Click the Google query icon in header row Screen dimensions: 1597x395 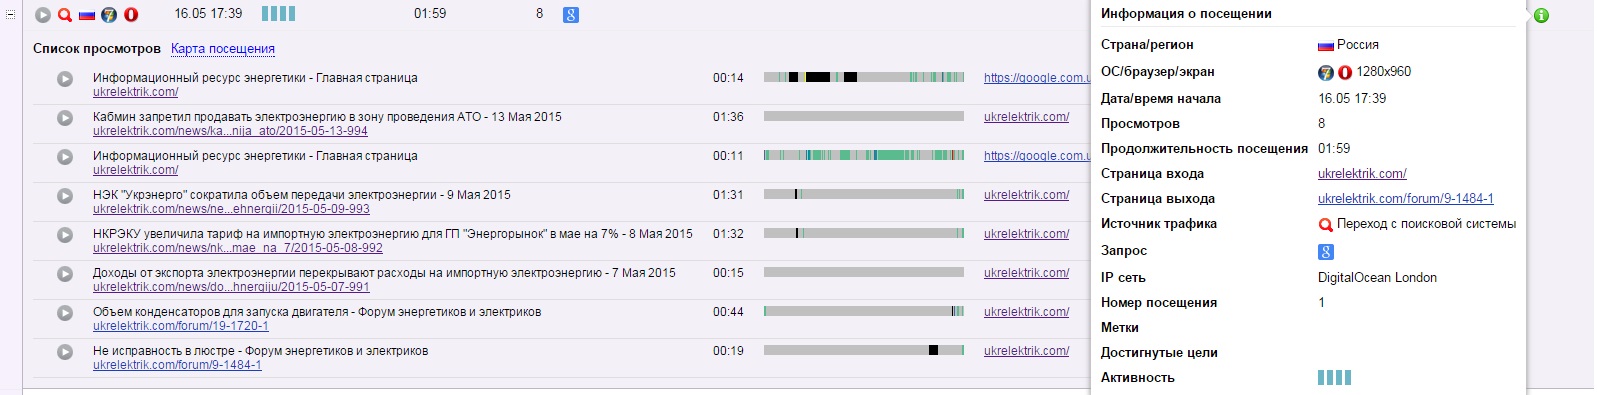click(x=570, y=15)
